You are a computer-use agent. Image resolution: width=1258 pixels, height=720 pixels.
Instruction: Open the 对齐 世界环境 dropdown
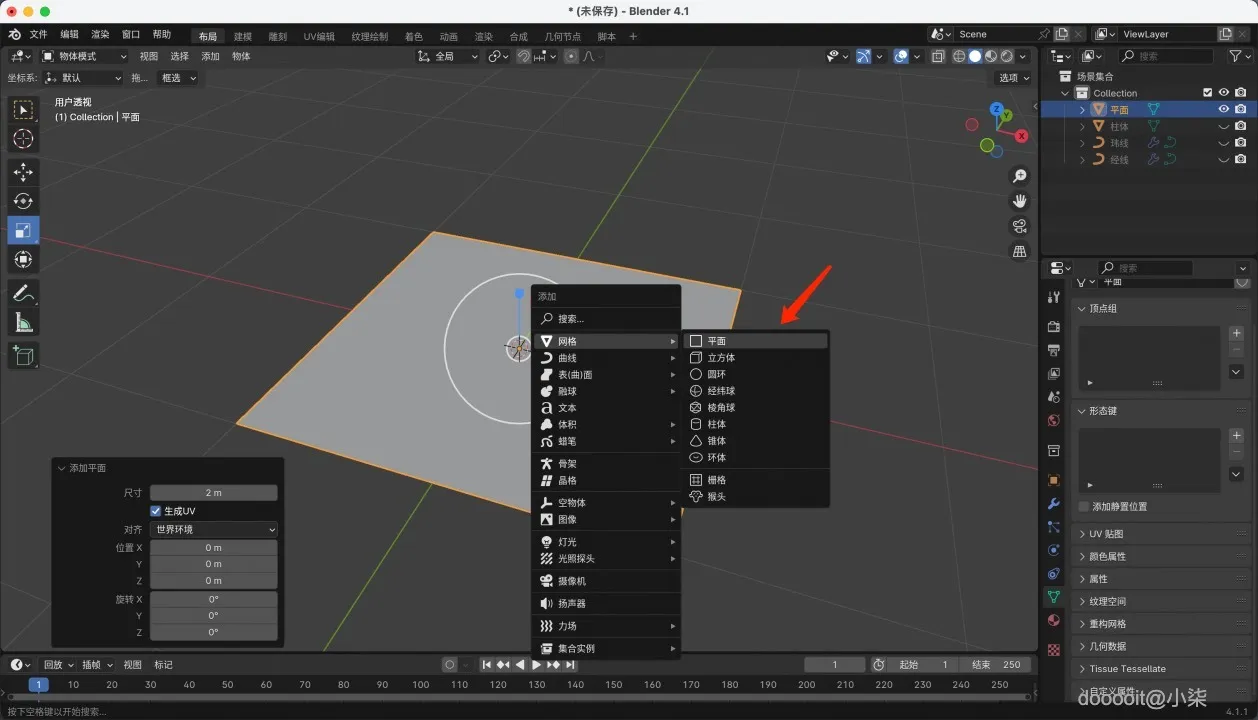pyautogui.click(x=213, y=529)
